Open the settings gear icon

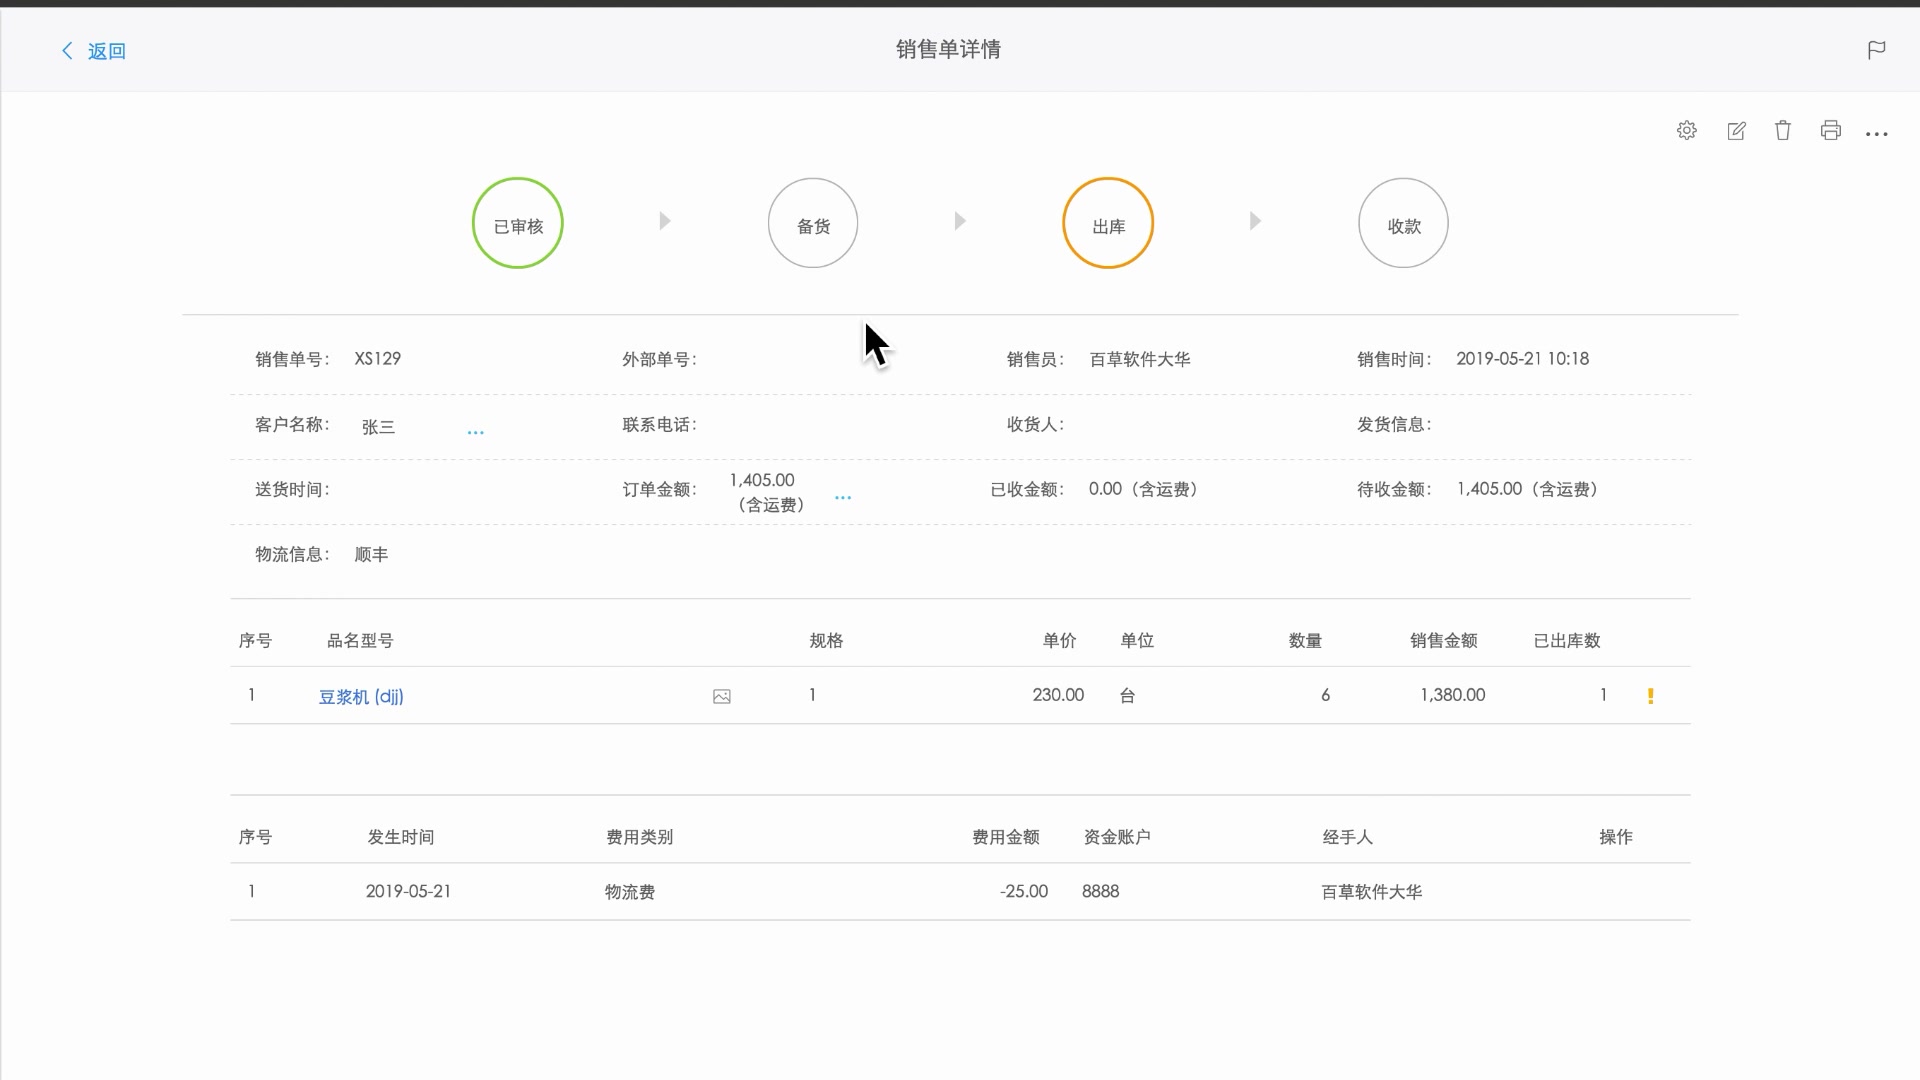(x=1686, y=131)
